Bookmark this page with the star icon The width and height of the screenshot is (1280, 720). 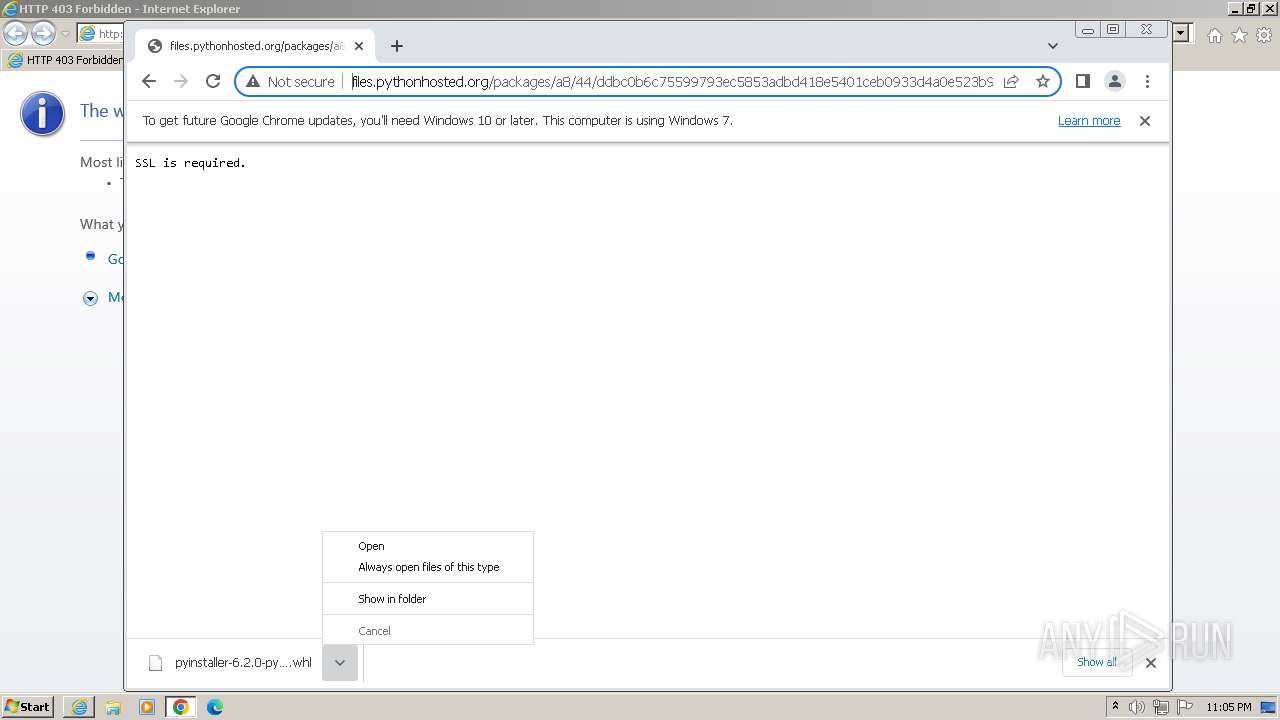tap(1043, 82)
